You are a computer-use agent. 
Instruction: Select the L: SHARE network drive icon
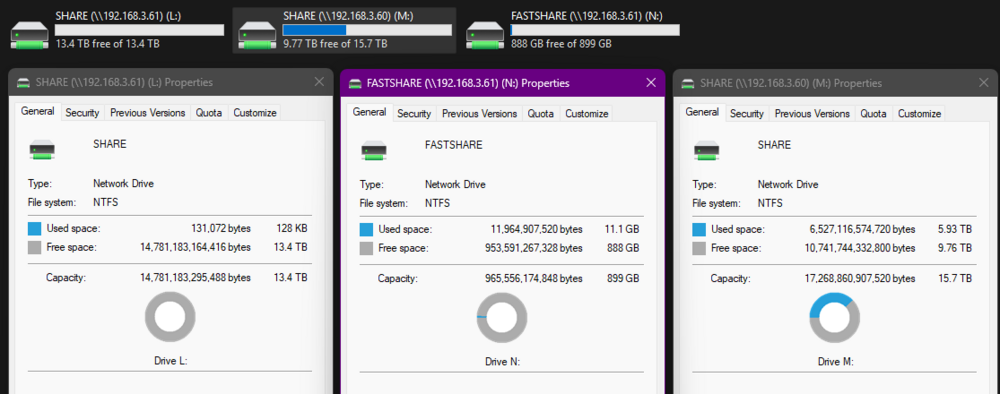click(x=29, y=36)
